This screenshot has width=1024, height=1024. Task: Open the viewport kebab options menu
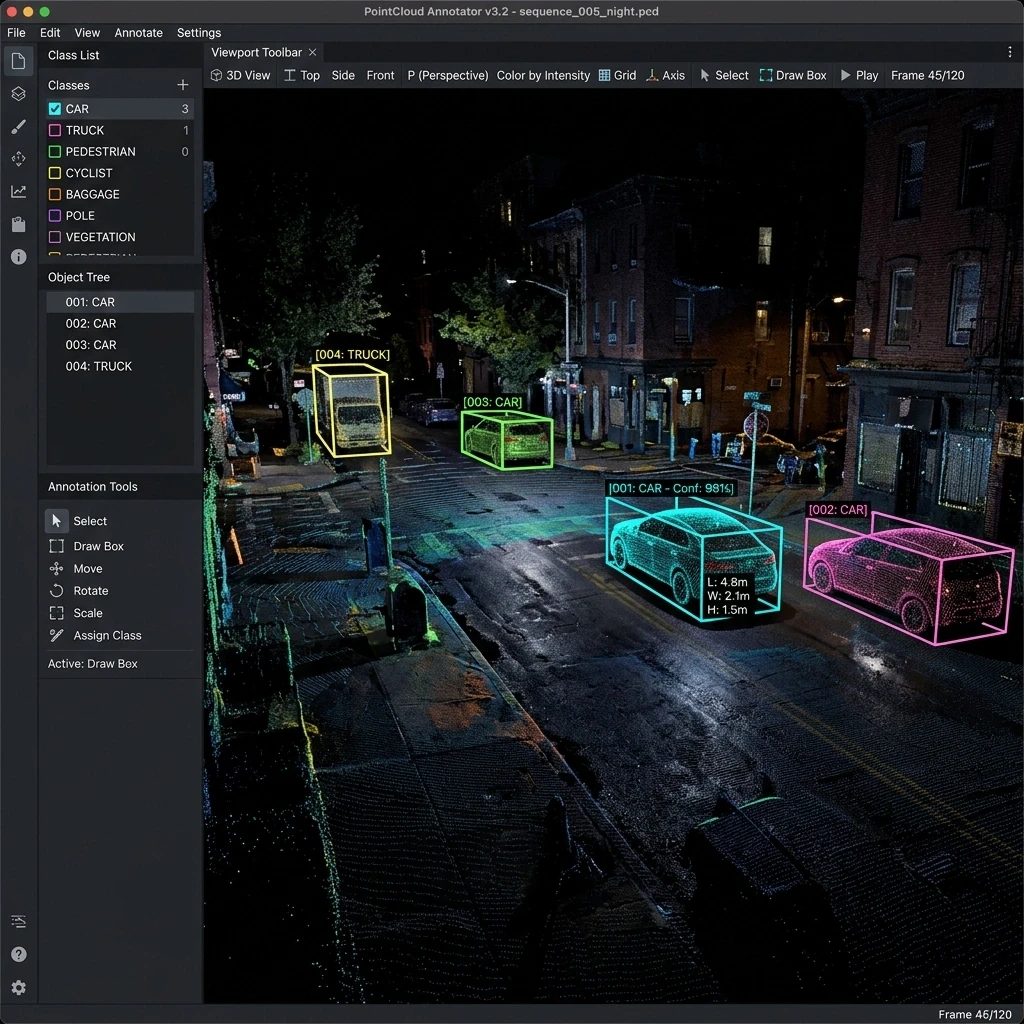(1010, 52)
